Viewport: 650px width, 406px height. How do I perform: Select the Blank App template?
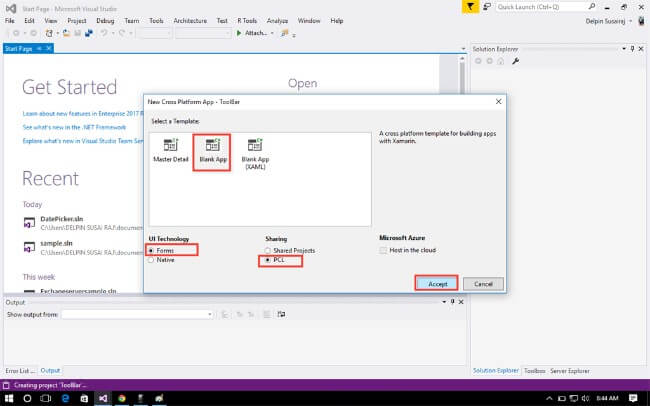coord(213,151)
